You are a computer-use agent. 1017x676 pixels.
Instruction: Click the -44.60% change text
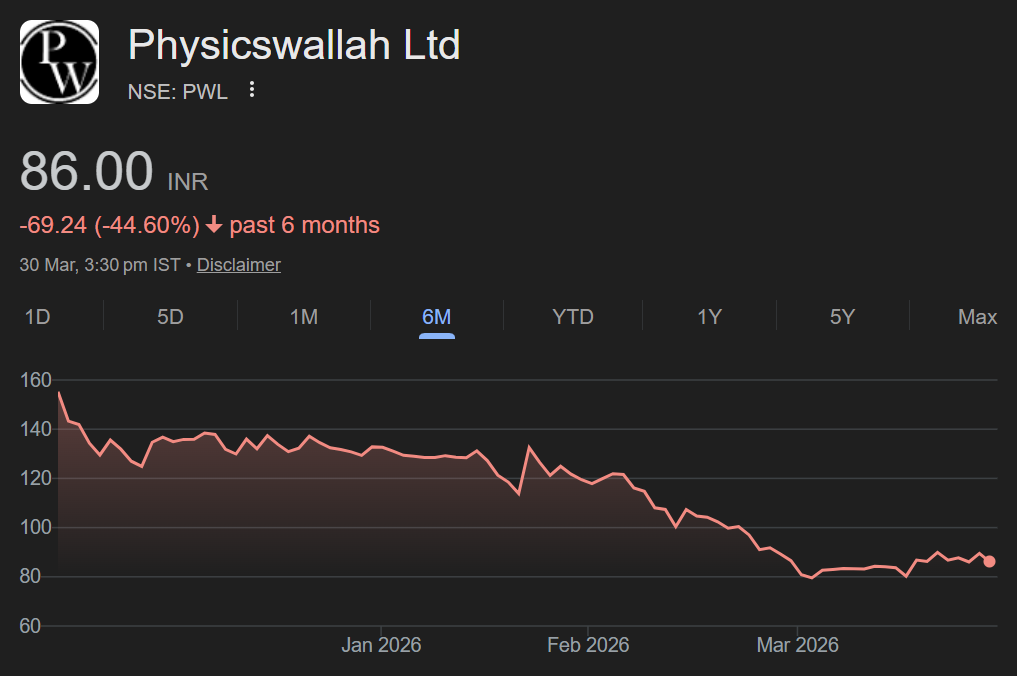tap(146, 225)
